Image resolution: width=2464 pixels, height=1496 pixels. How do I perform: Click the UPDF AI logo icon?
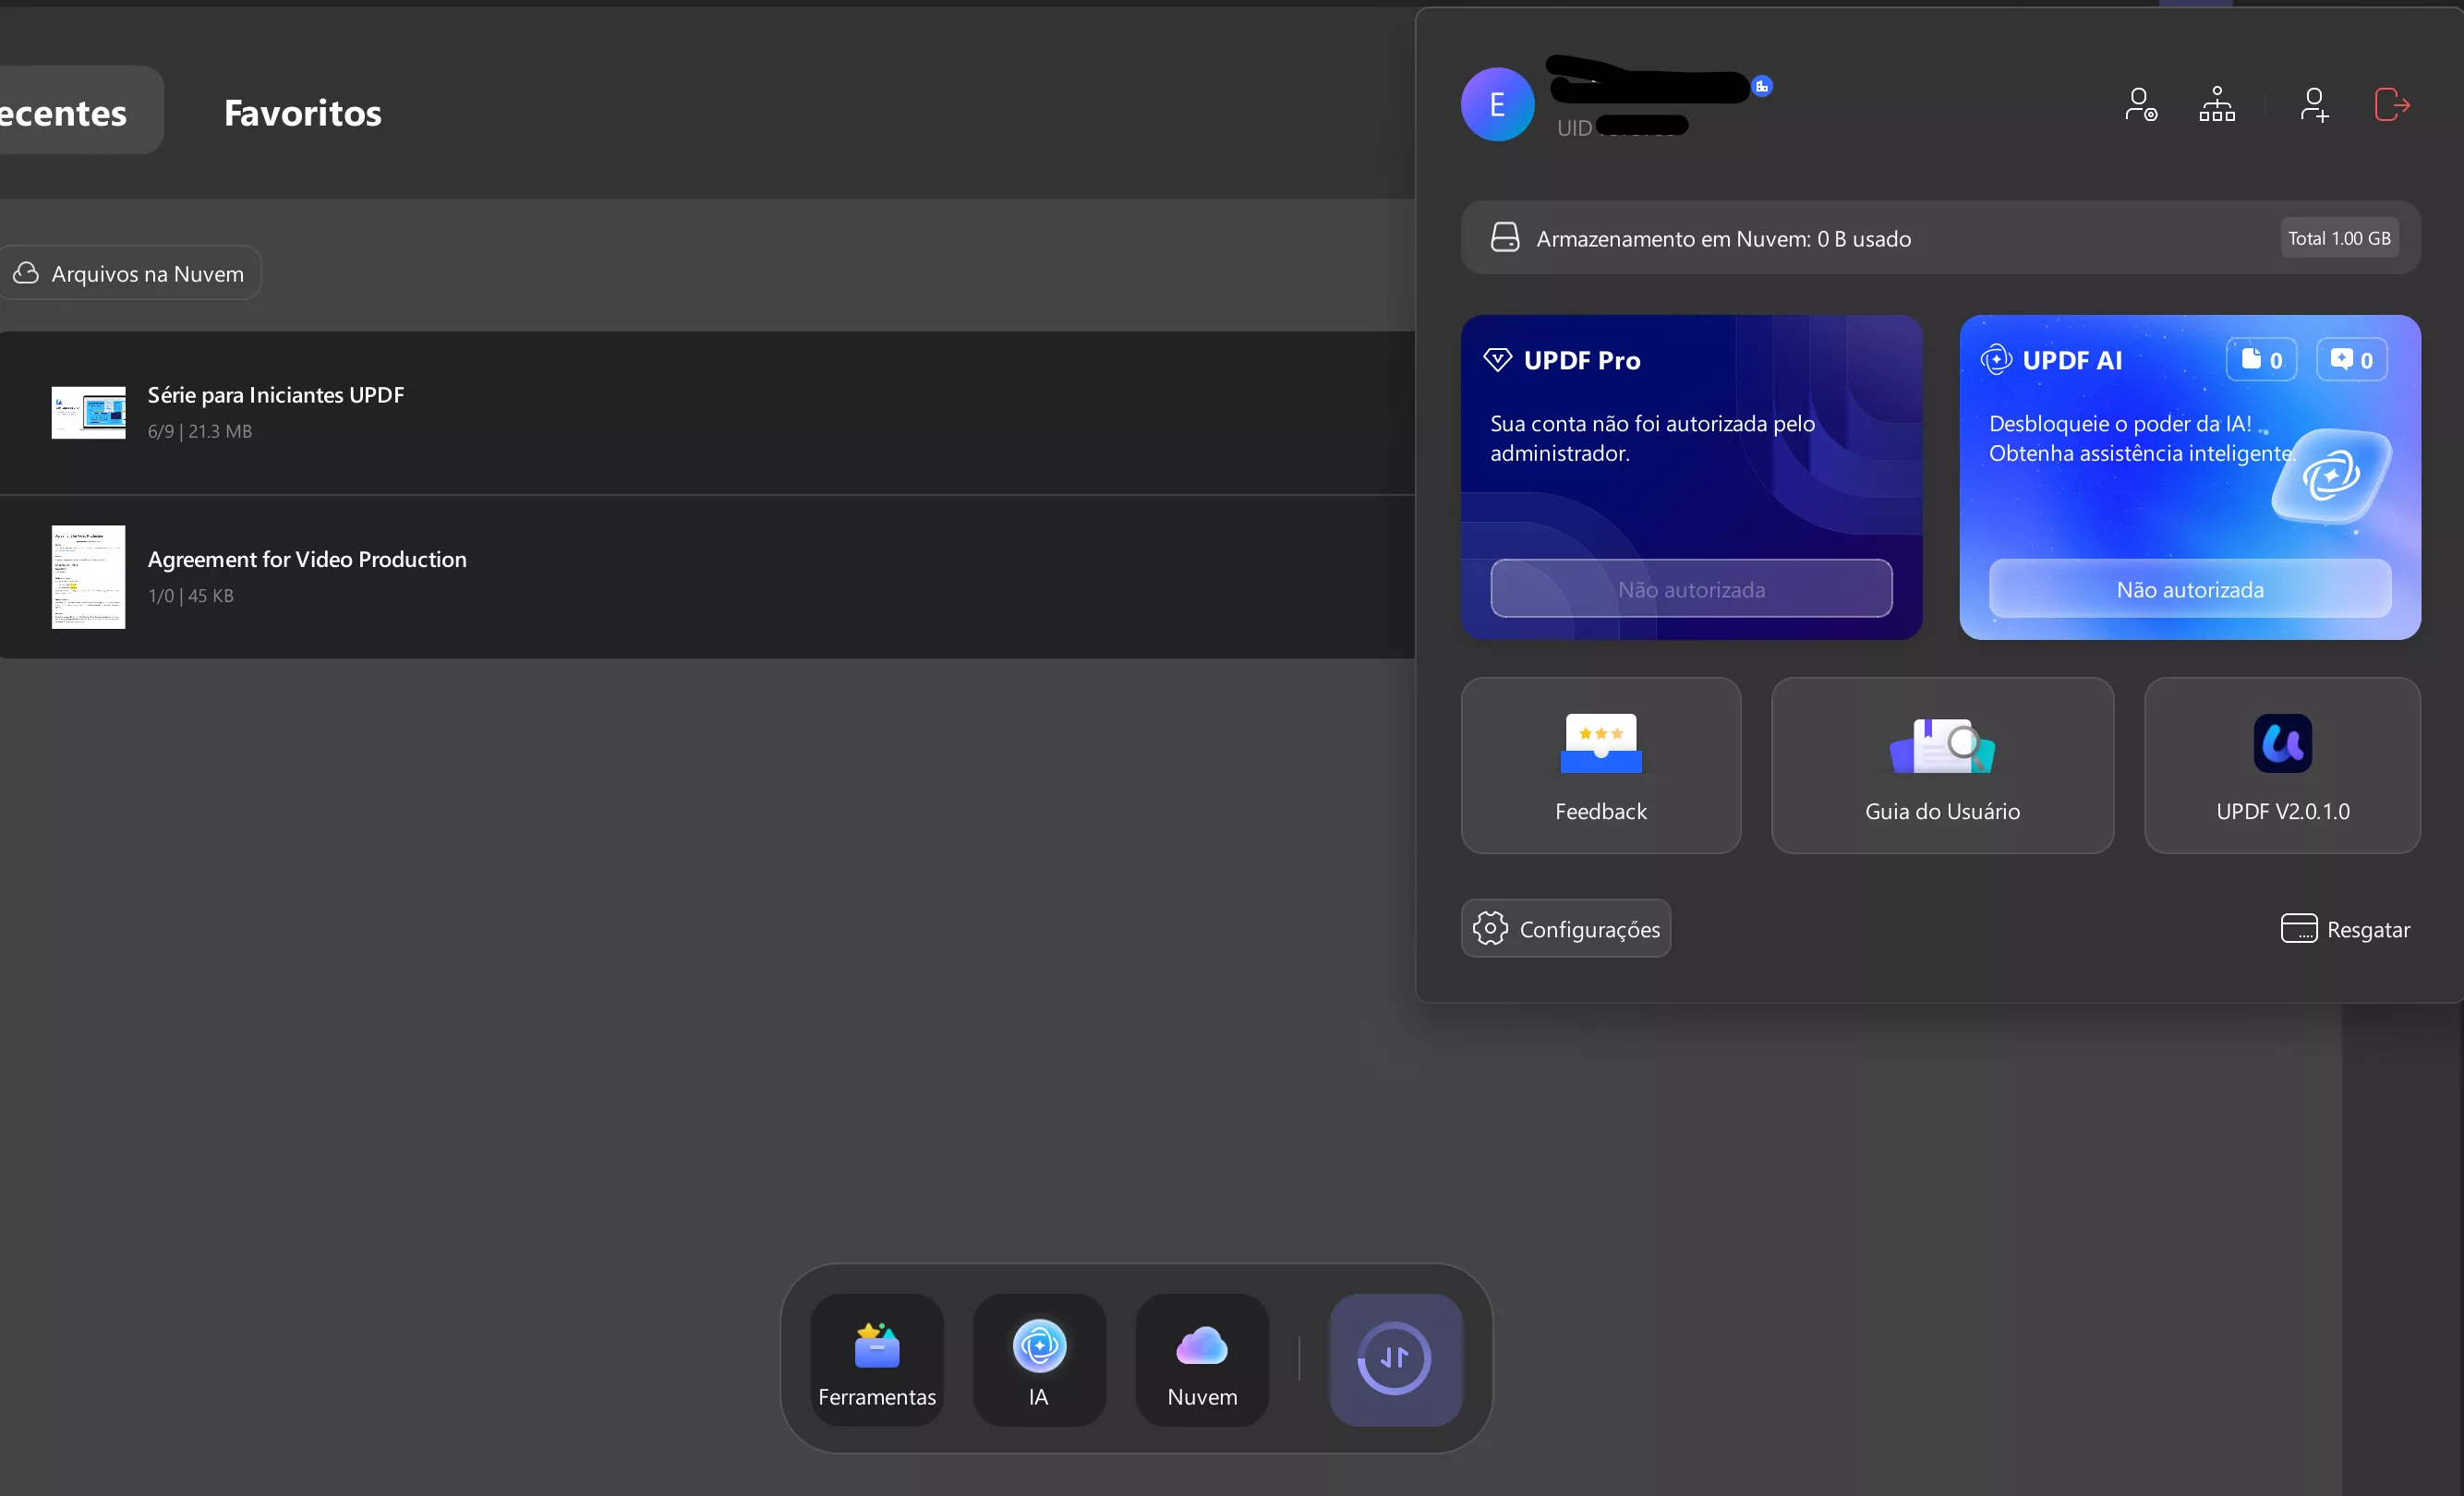coord(1996,360)
